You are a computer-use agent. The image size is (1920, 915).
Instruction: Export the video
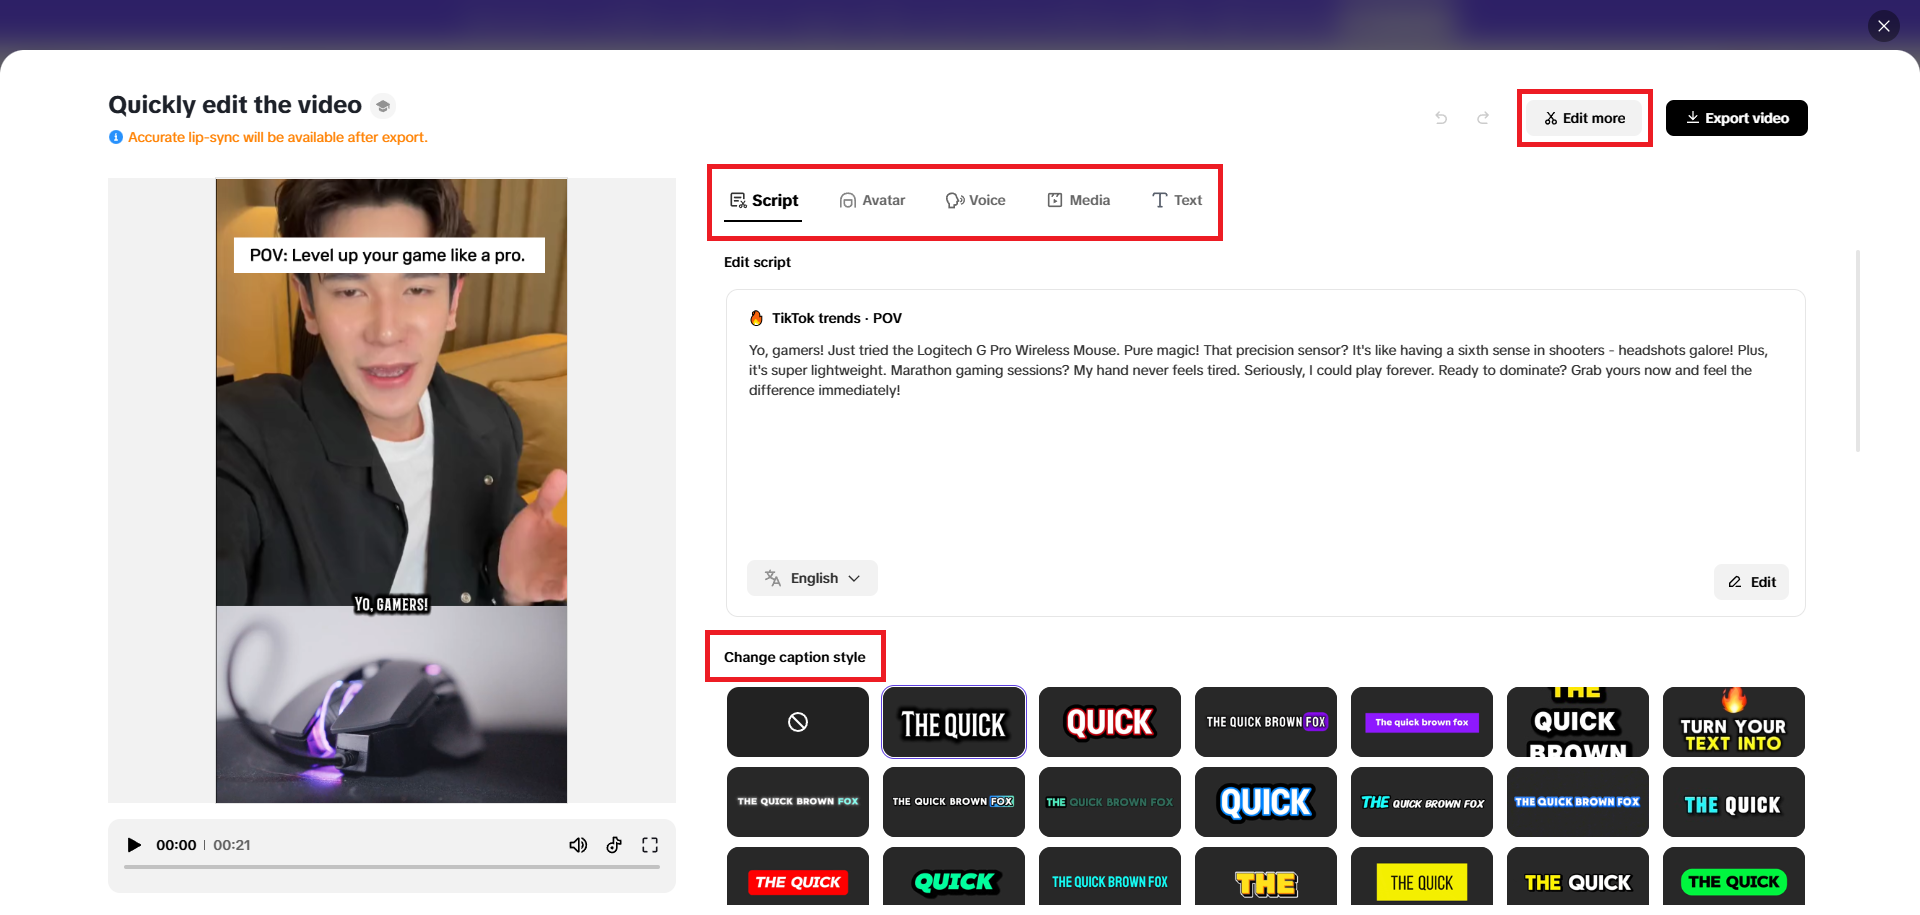1737,118
